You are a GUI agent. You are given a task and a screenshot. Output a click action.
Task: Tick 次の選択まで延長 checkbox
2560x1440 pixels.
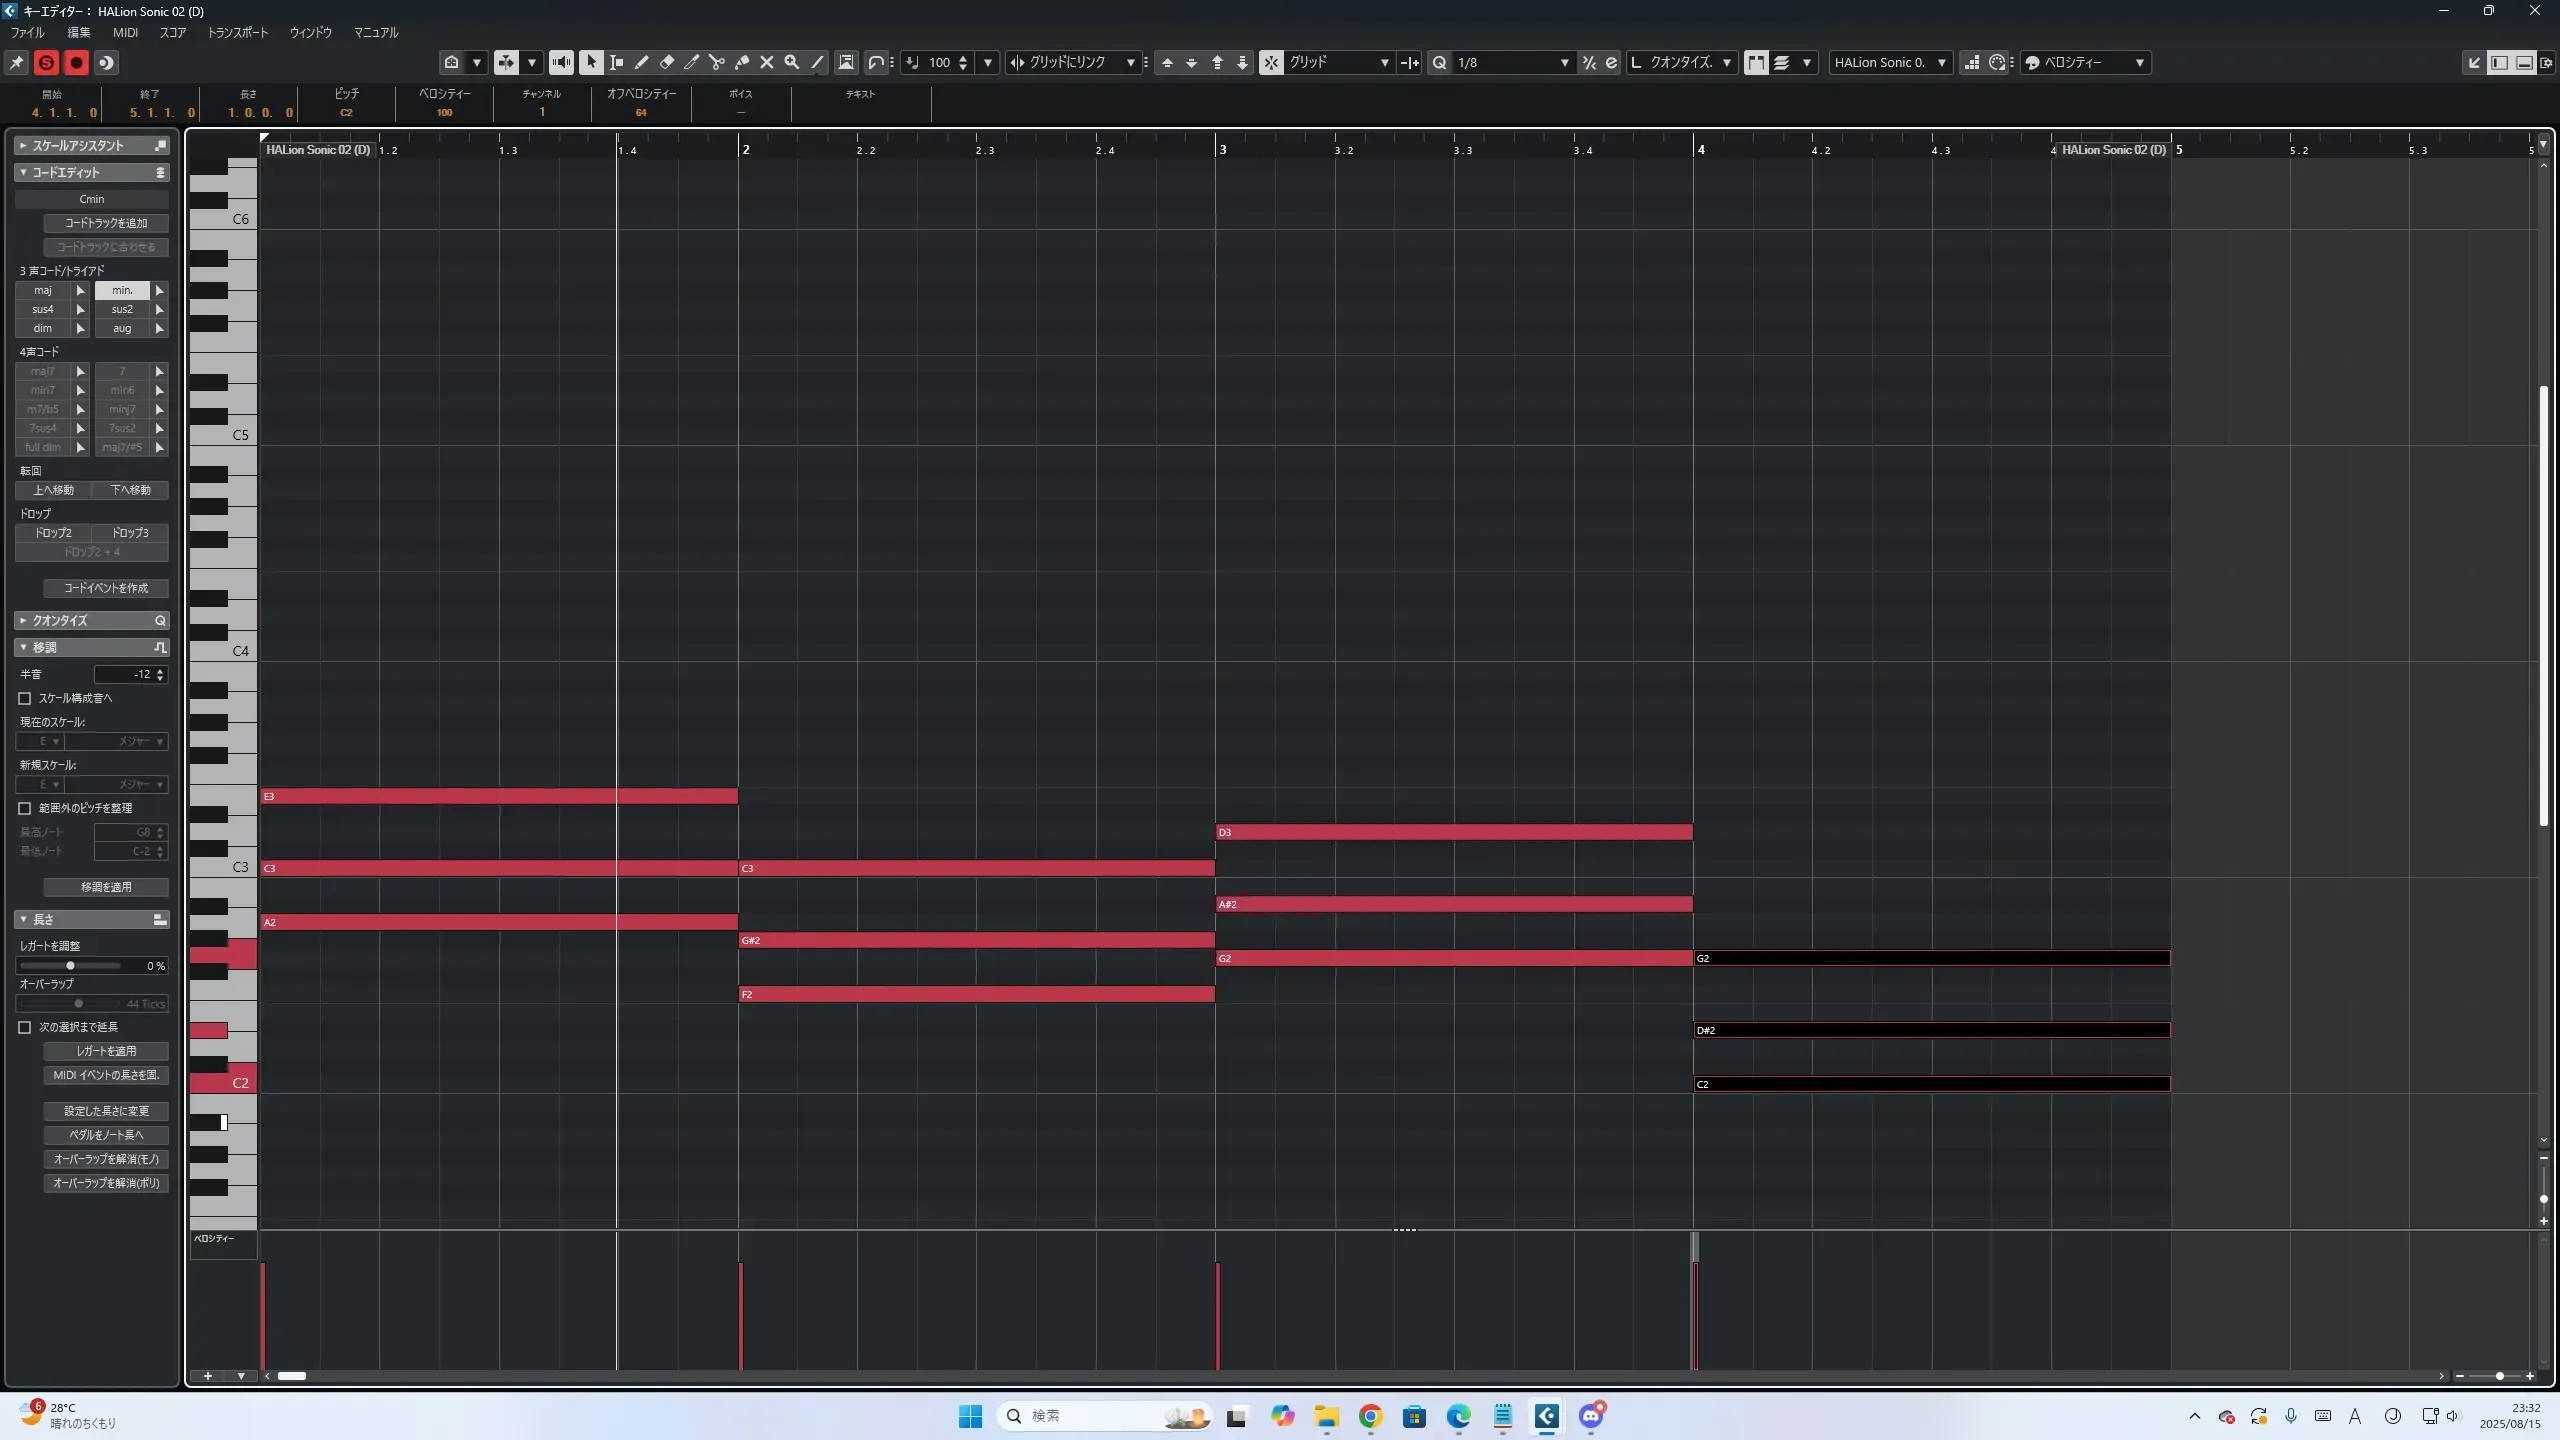25,1027
